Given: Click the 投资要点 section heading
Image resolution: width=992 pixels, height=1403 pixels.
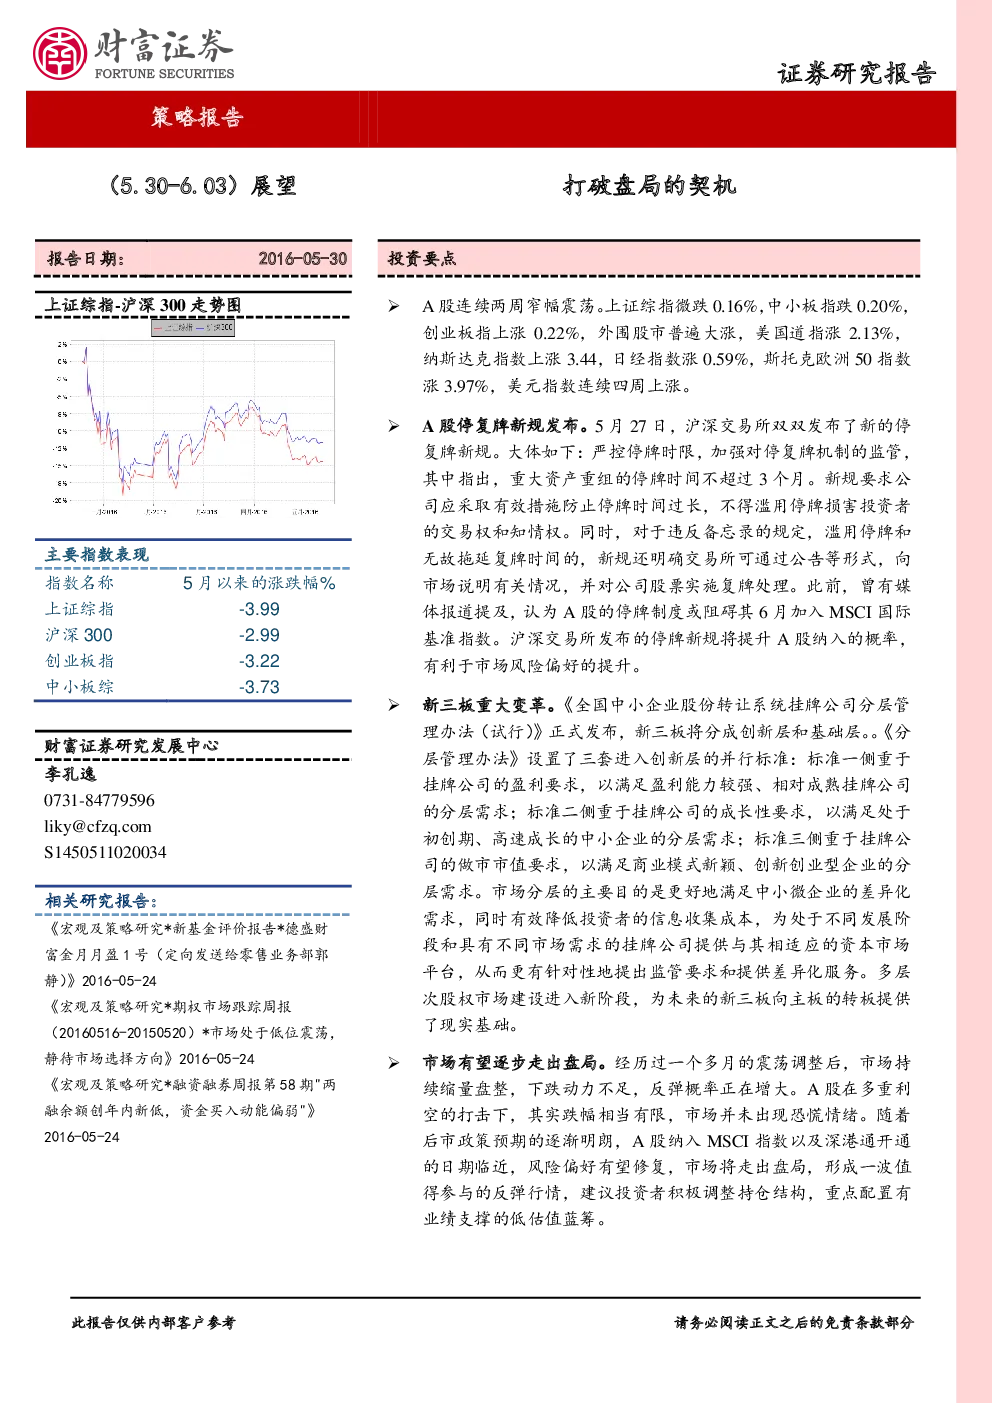Looking at the screenshot, I should [x=422, y=258].
